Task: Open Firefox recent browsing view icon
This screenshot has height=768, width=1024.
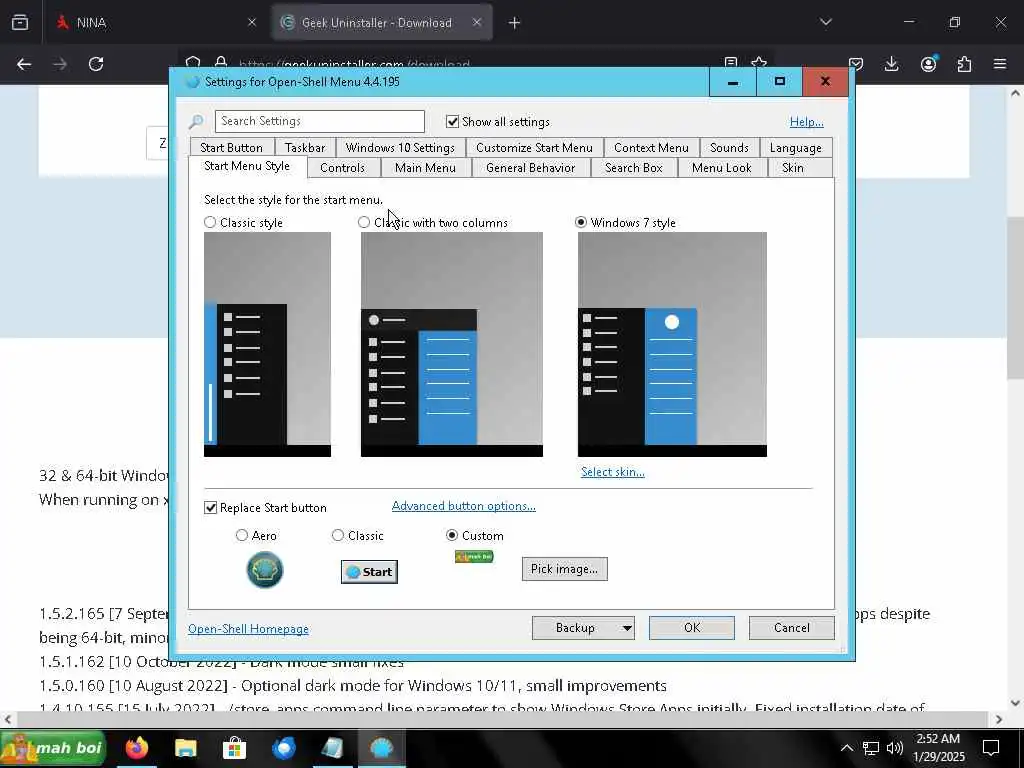Action: click(20, 22)
